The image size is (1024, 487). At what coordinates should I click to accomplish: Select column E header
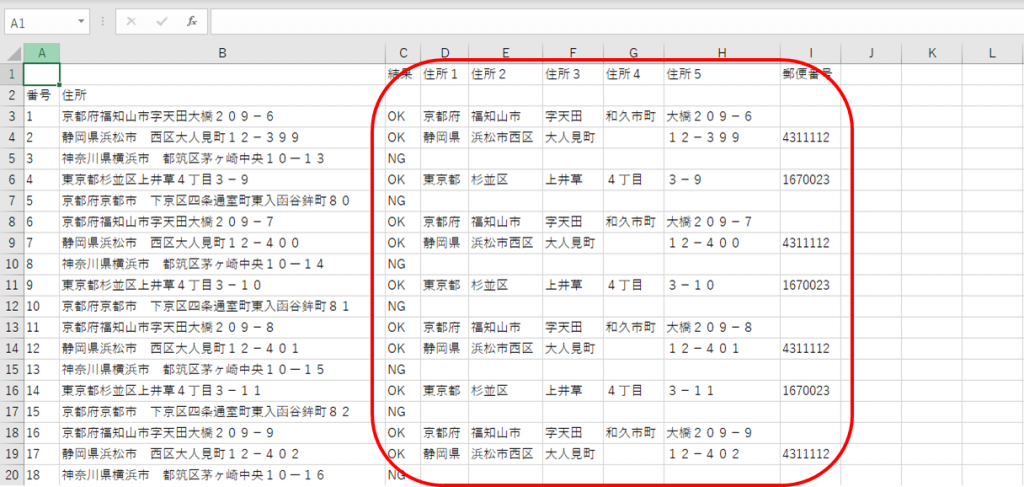click(505, 54)
